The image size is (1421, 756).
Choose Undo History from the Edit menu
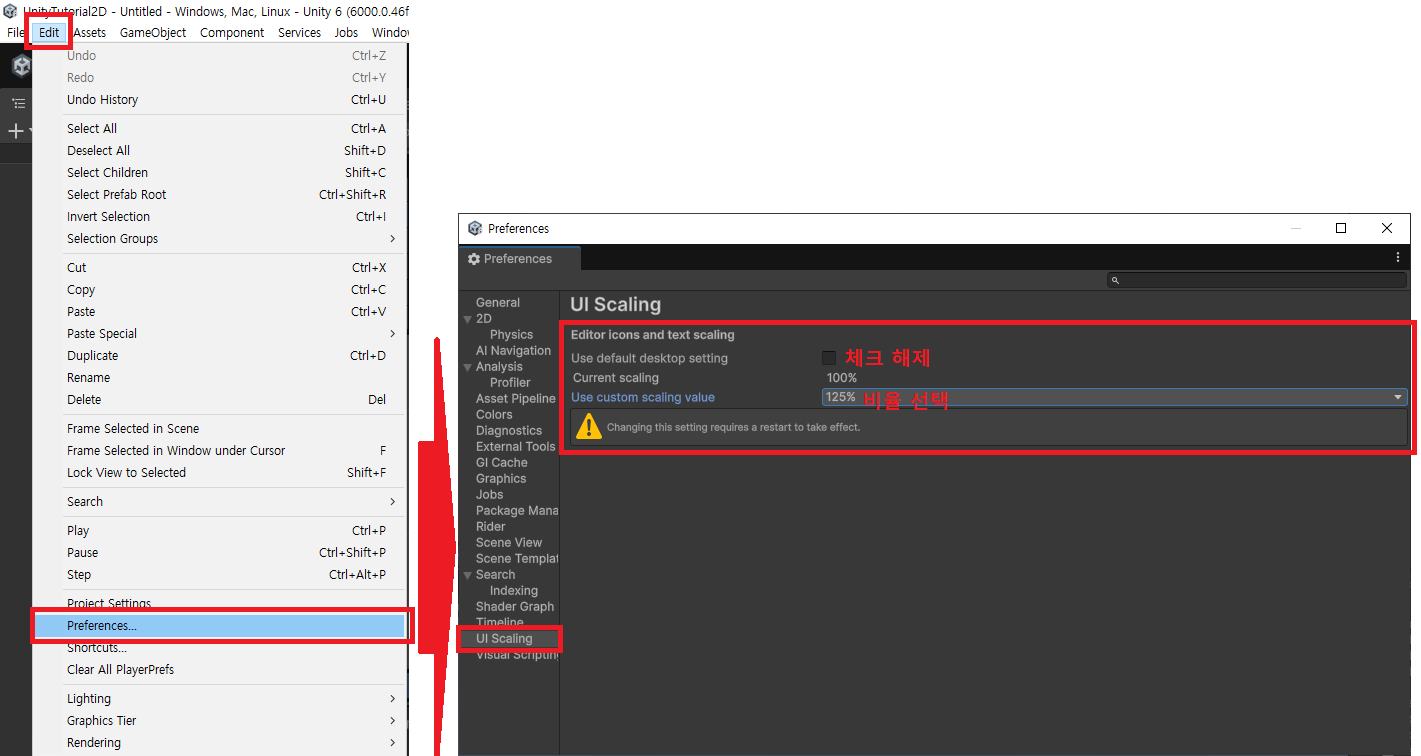coord(220,100)
